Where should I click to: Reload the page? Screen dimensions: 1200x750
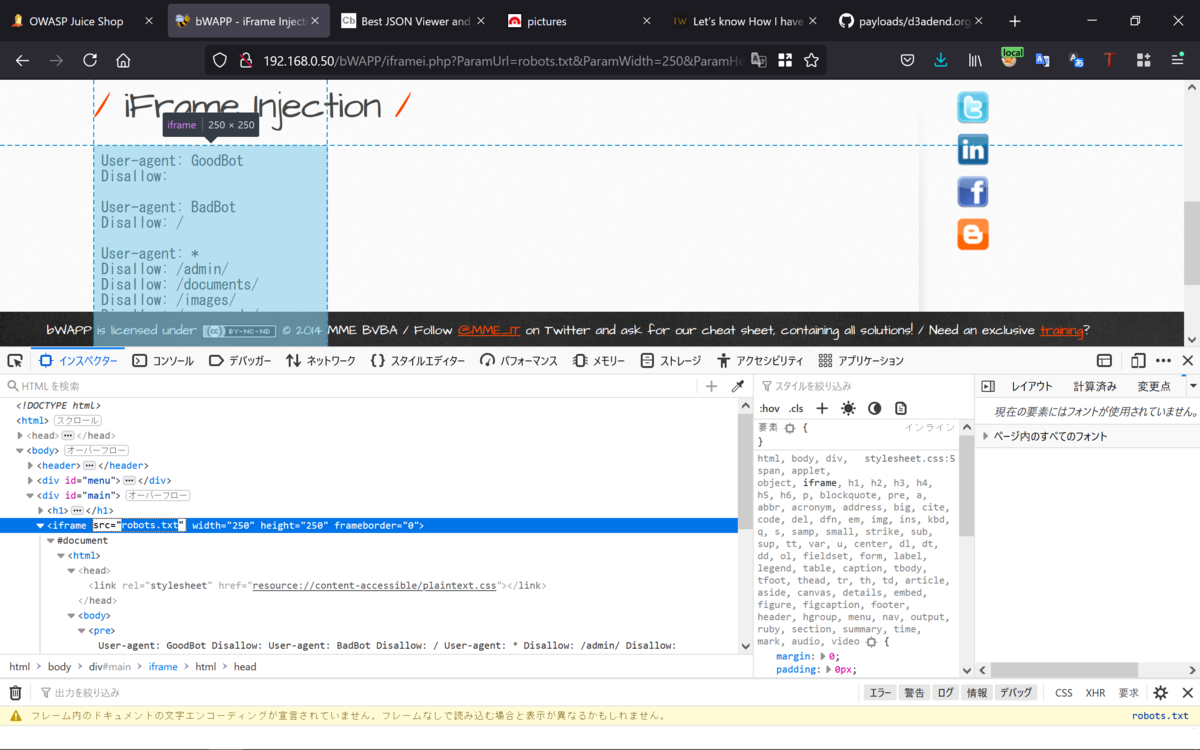tap(90, 60)
